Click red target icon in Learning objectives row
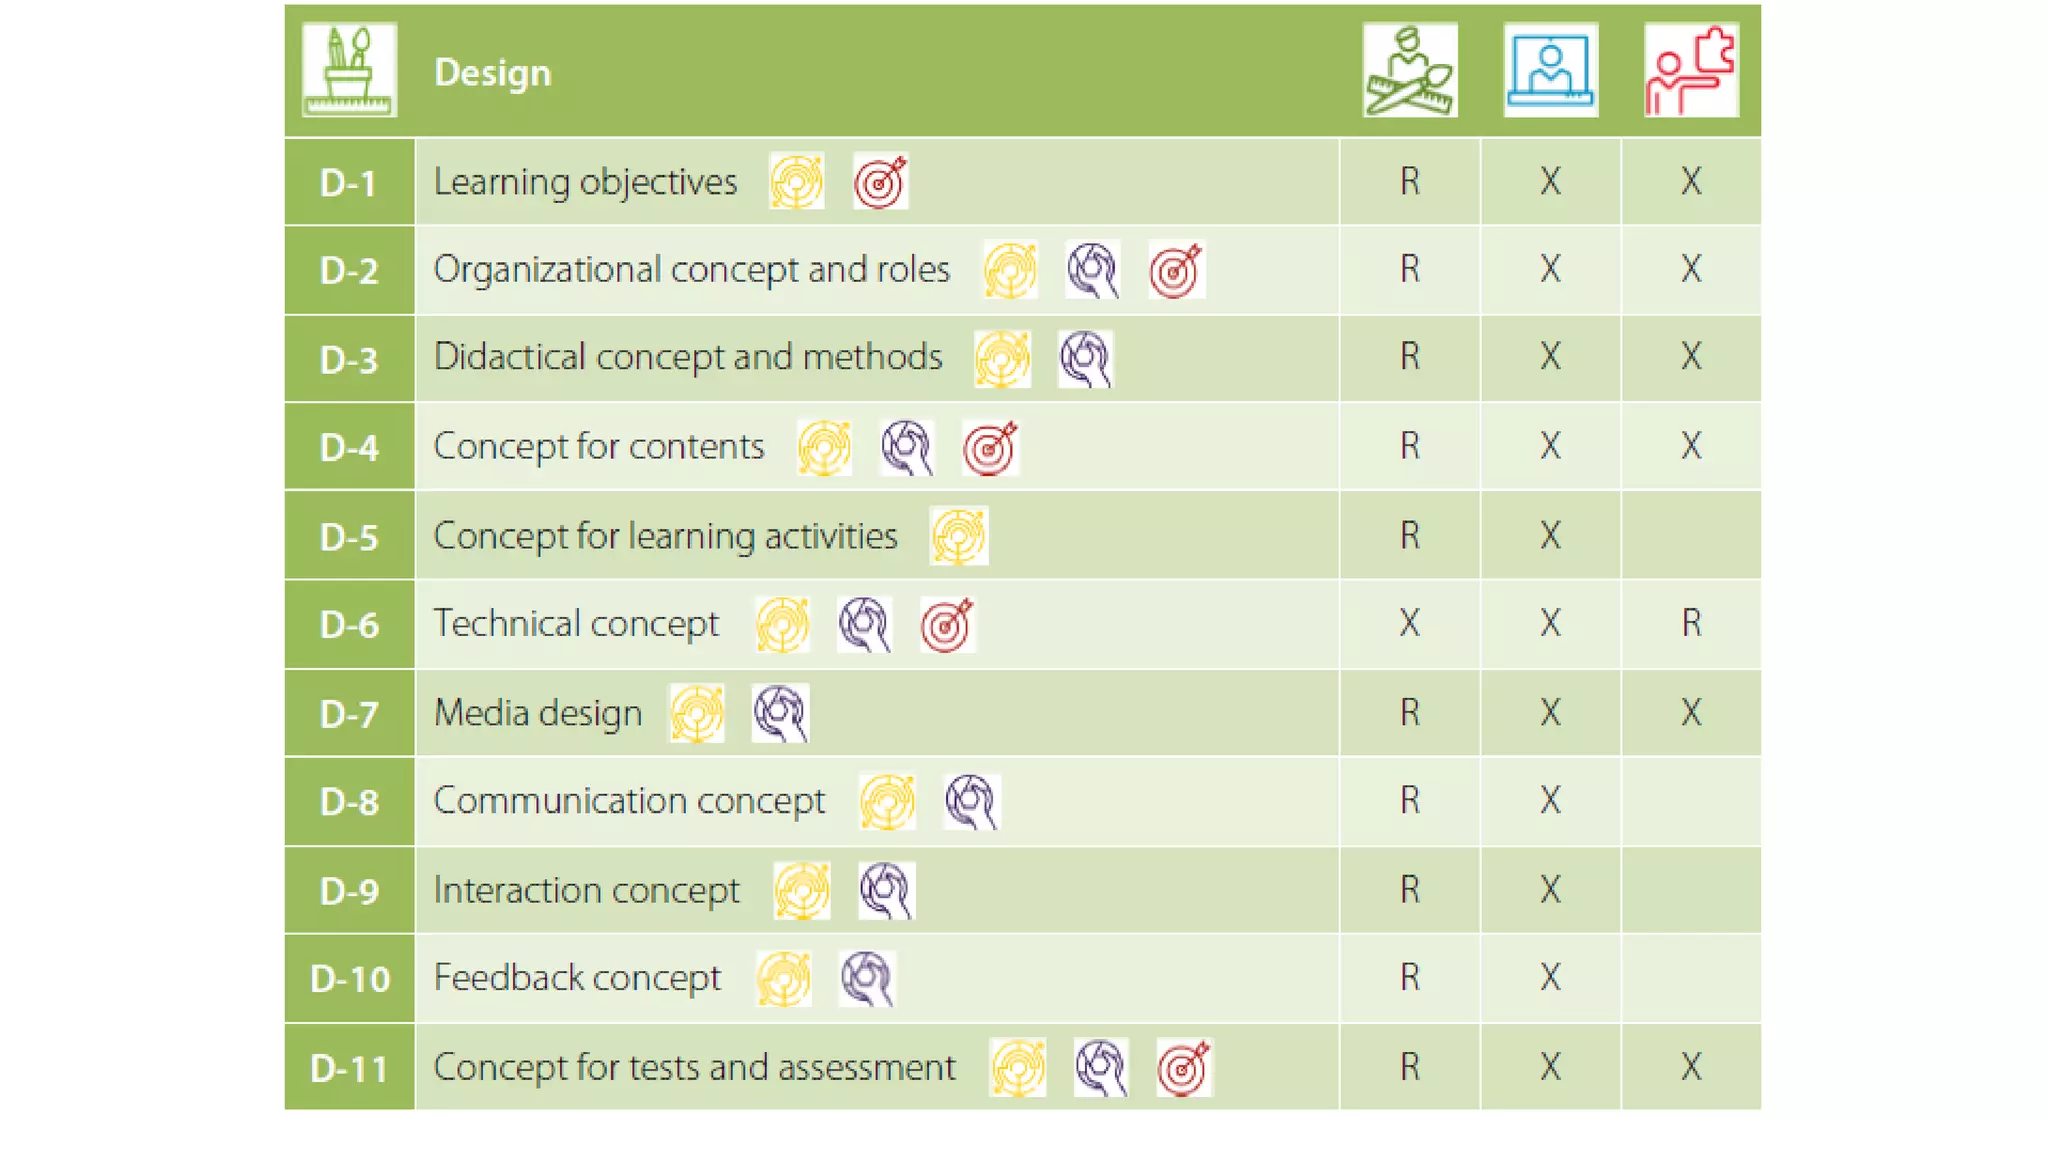 (880, 182)
